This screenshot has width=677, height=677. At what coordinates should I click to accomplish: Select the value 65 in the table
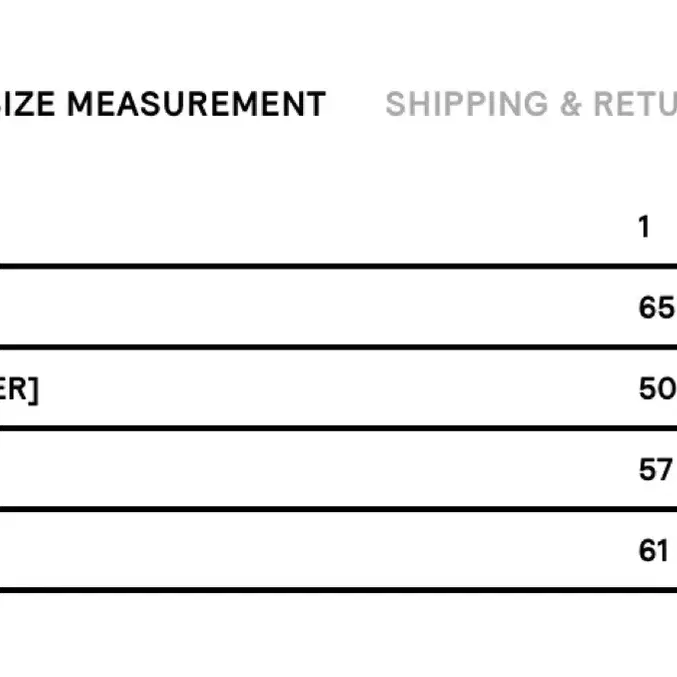click(656, 307)
